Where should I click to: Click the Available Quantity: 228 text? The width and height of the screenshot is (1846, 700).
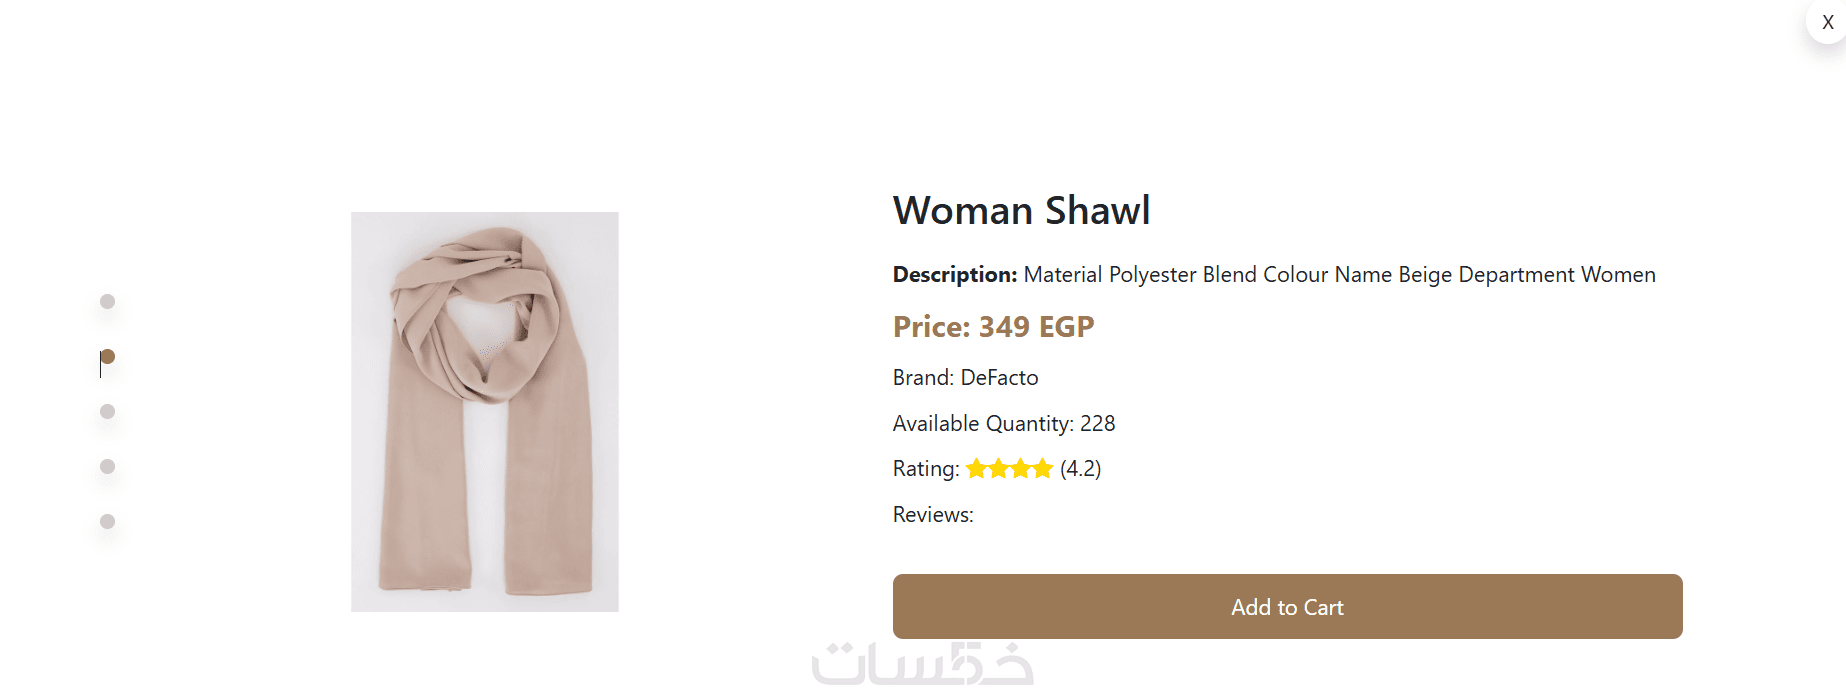pyautogui.click(x=1003, y=424)
